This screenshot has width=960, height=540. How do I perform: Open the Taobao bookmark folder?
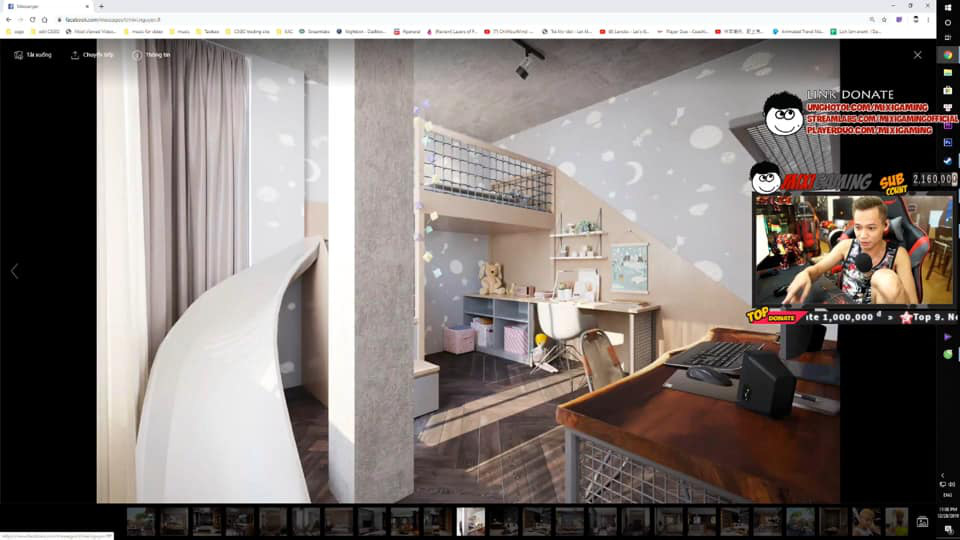point(208,31)
